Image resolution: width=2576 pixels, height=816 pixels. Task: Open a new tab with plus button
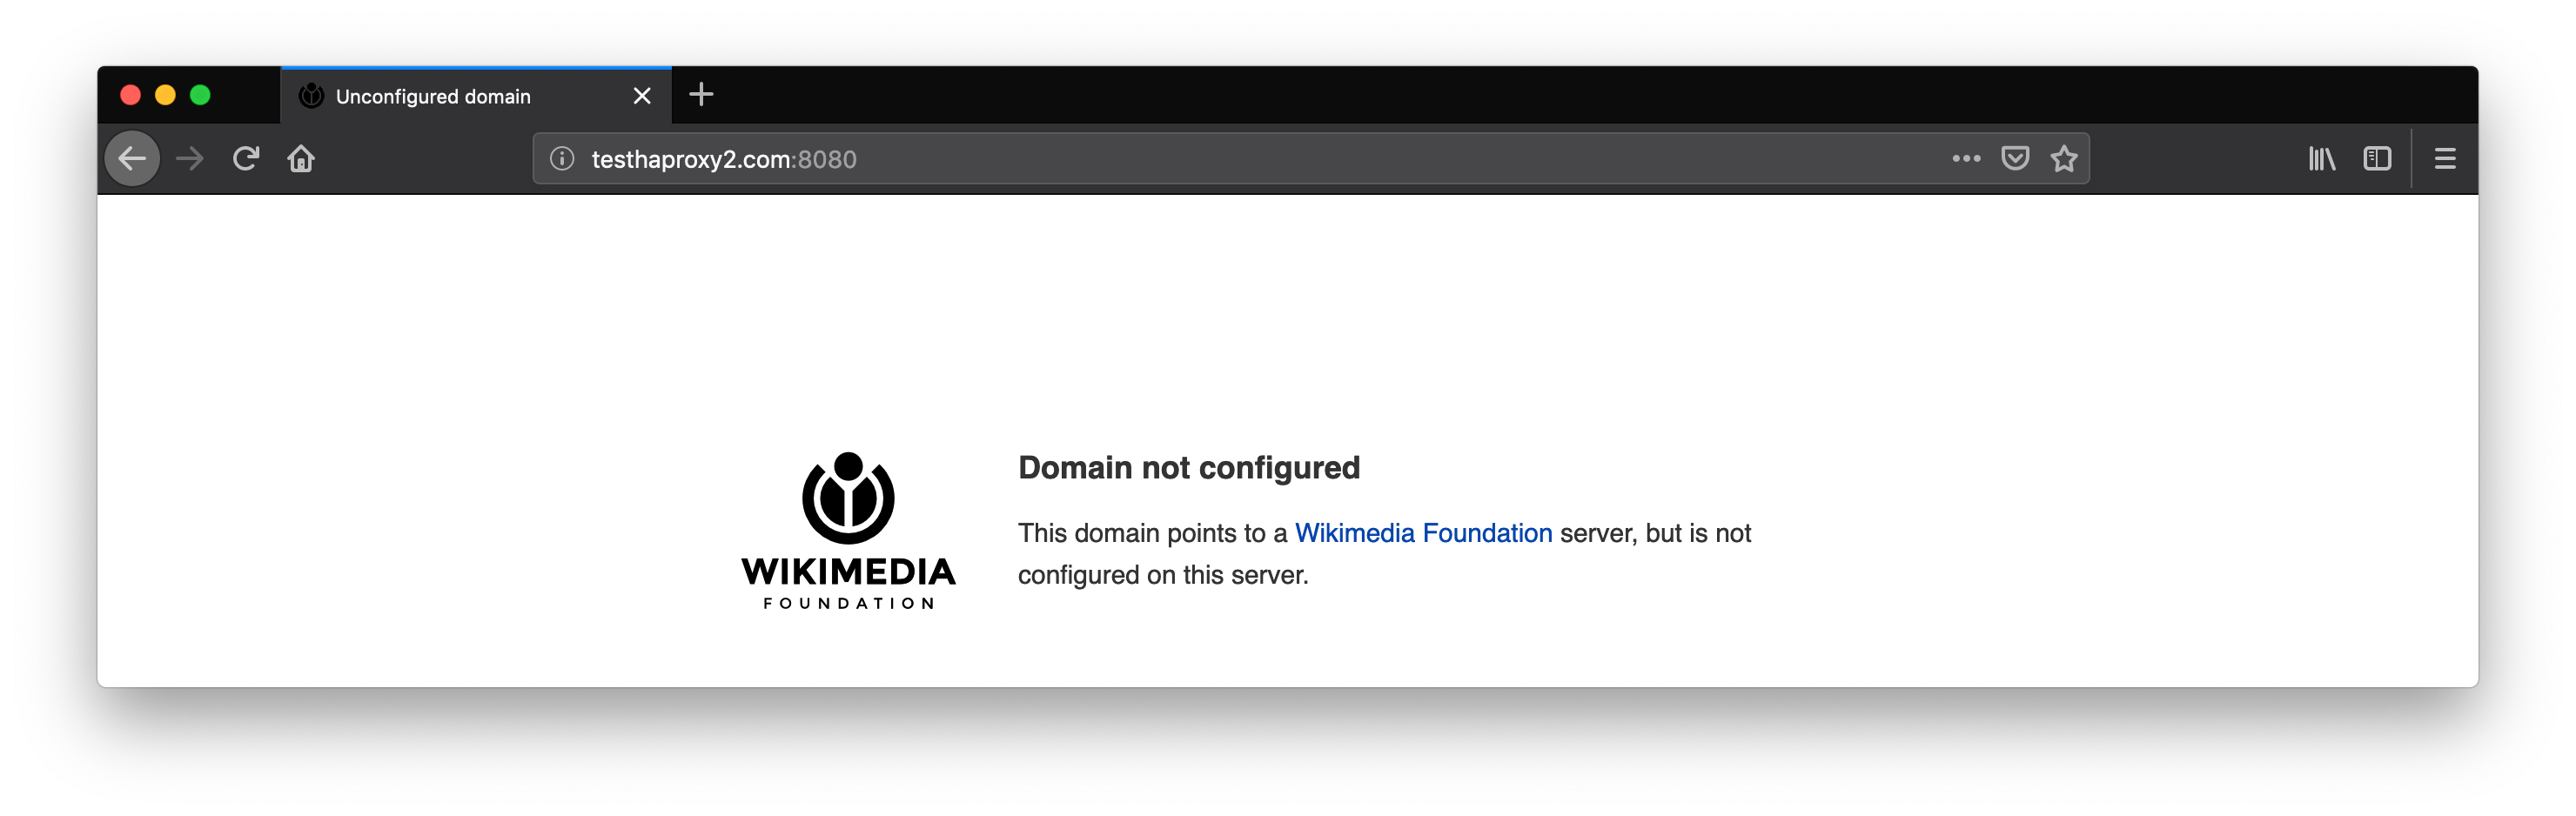(702, 95)
